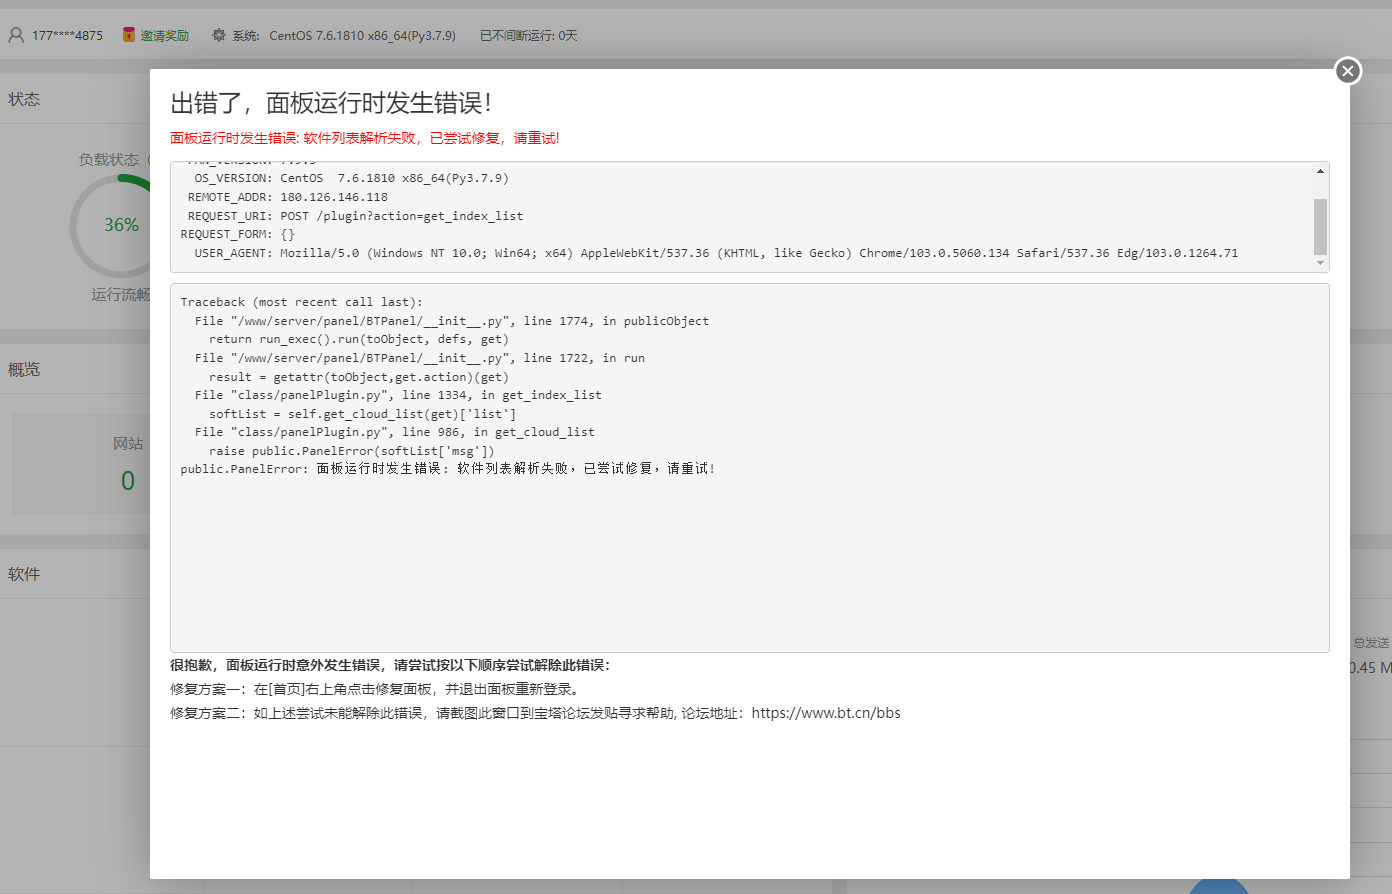Screen dimensions: 1392x894
Task: Click the scroll down arrow in request info box
Action: [x=1320, y=263]
